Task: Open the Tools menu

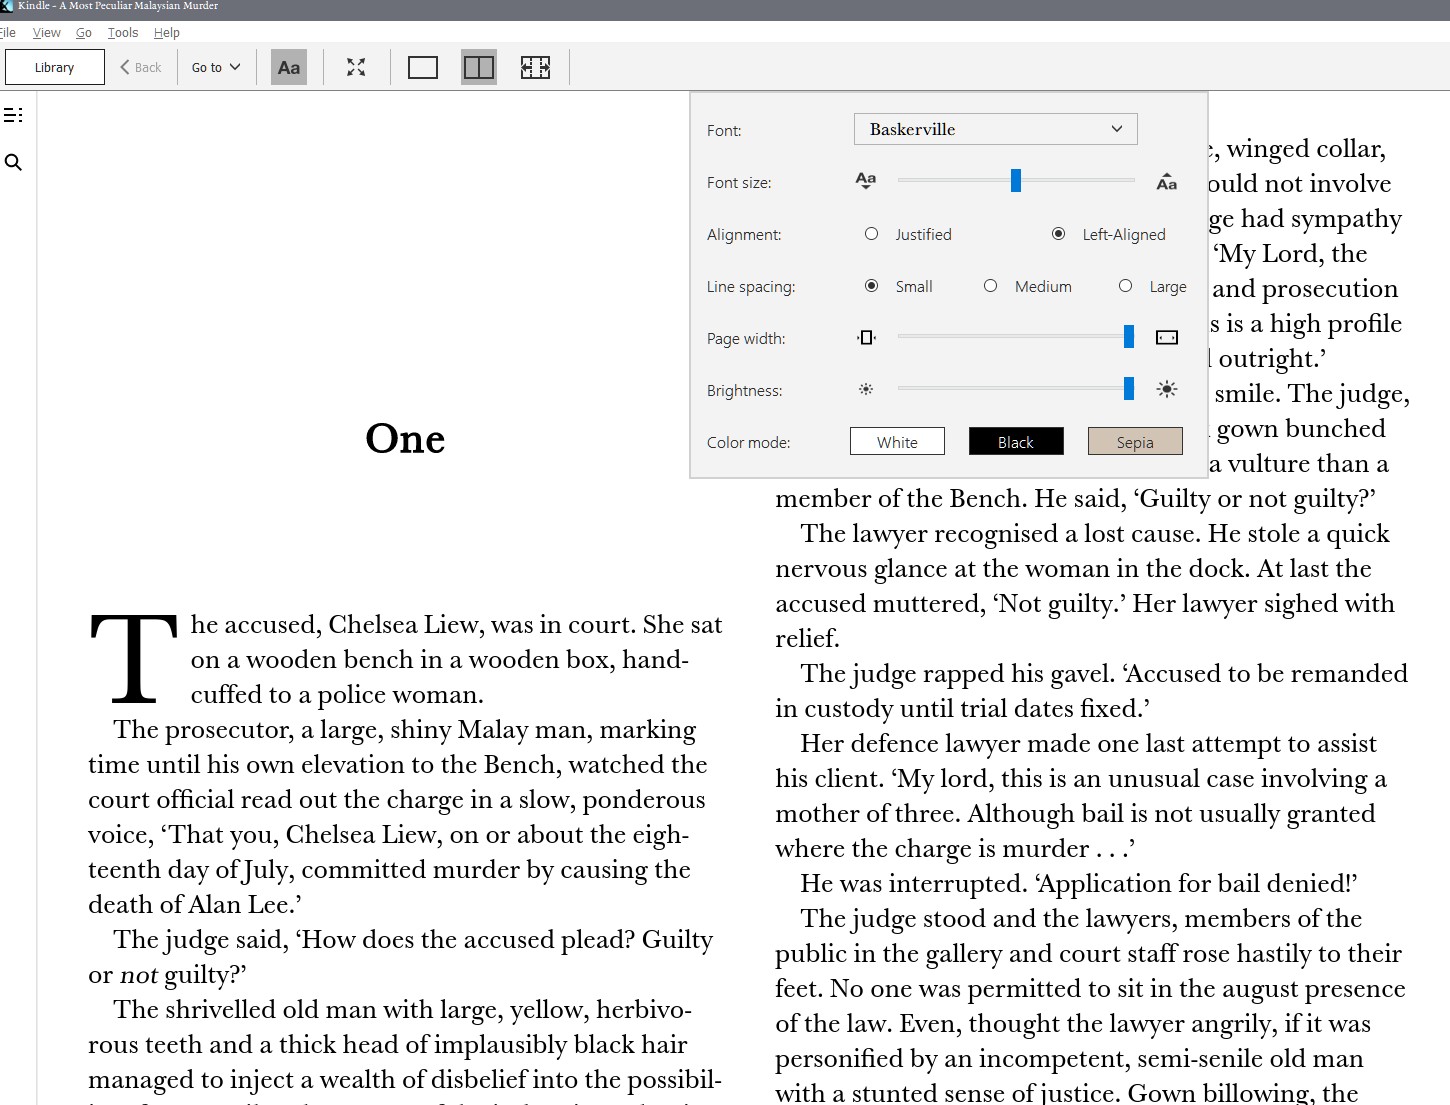Action: 123,33
